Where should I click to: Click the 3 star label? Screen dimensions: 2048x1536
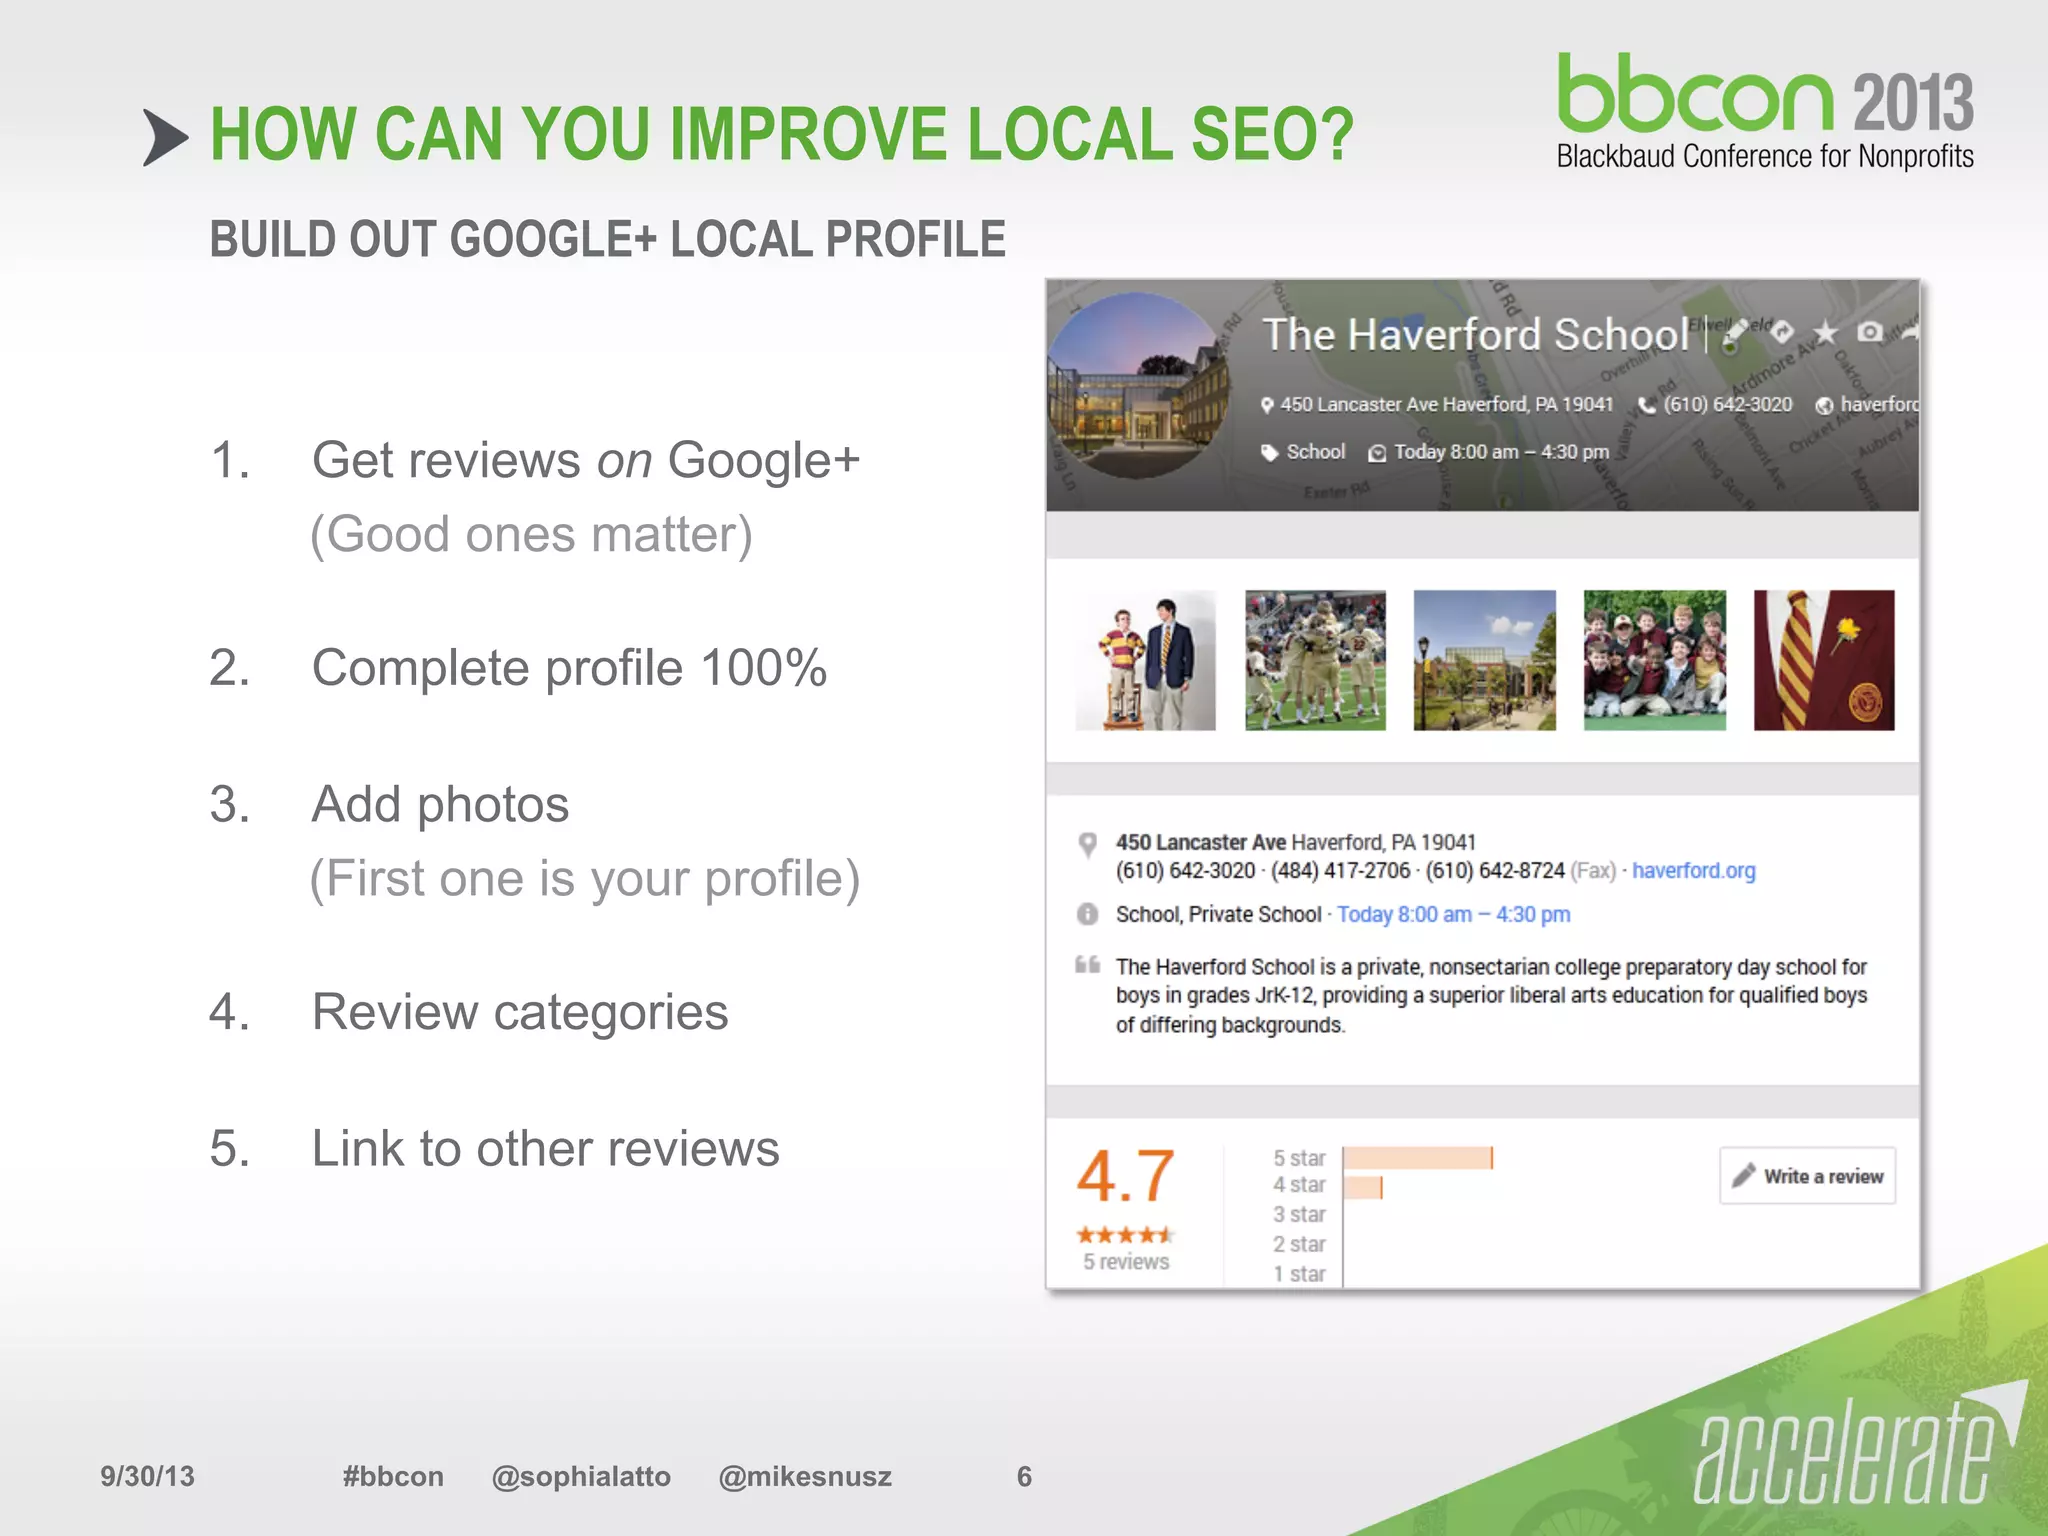pos(1299,1215)
